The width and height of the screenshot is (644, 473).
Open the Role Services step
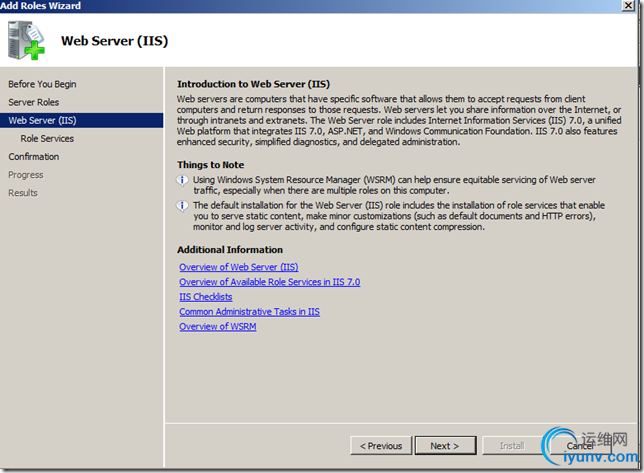(x=47, y=139)
